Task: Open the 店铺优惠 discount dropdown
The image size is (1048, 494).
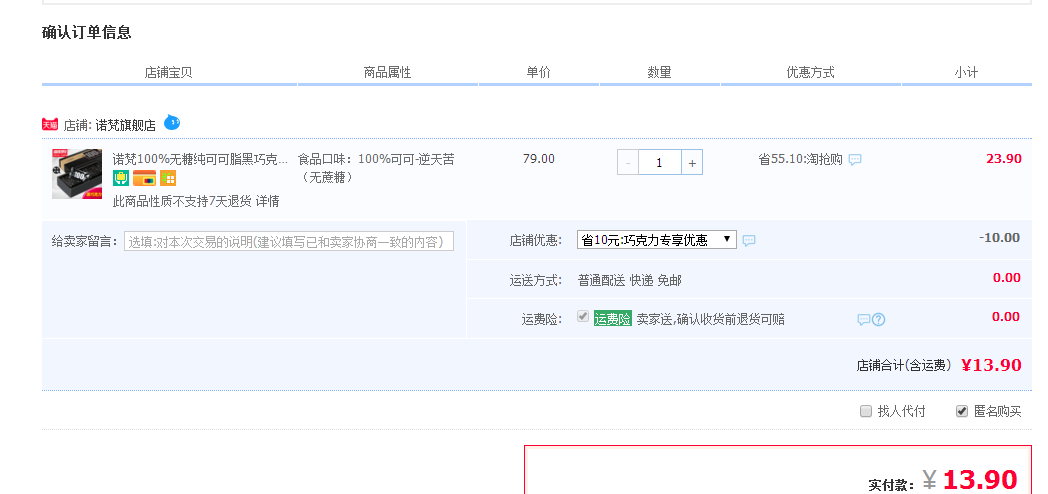Action: pos(656,240)
